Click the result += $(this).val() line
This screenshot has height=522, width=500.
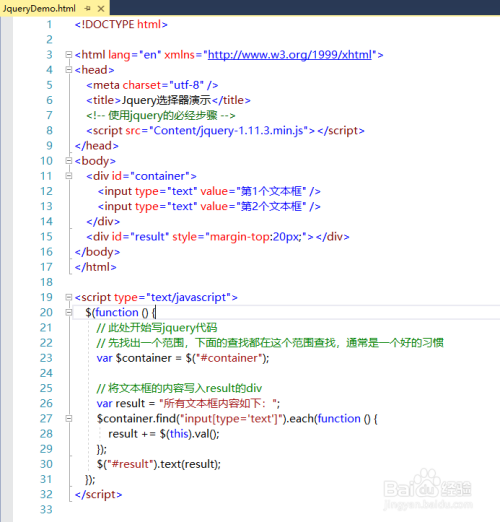(164, 434)
